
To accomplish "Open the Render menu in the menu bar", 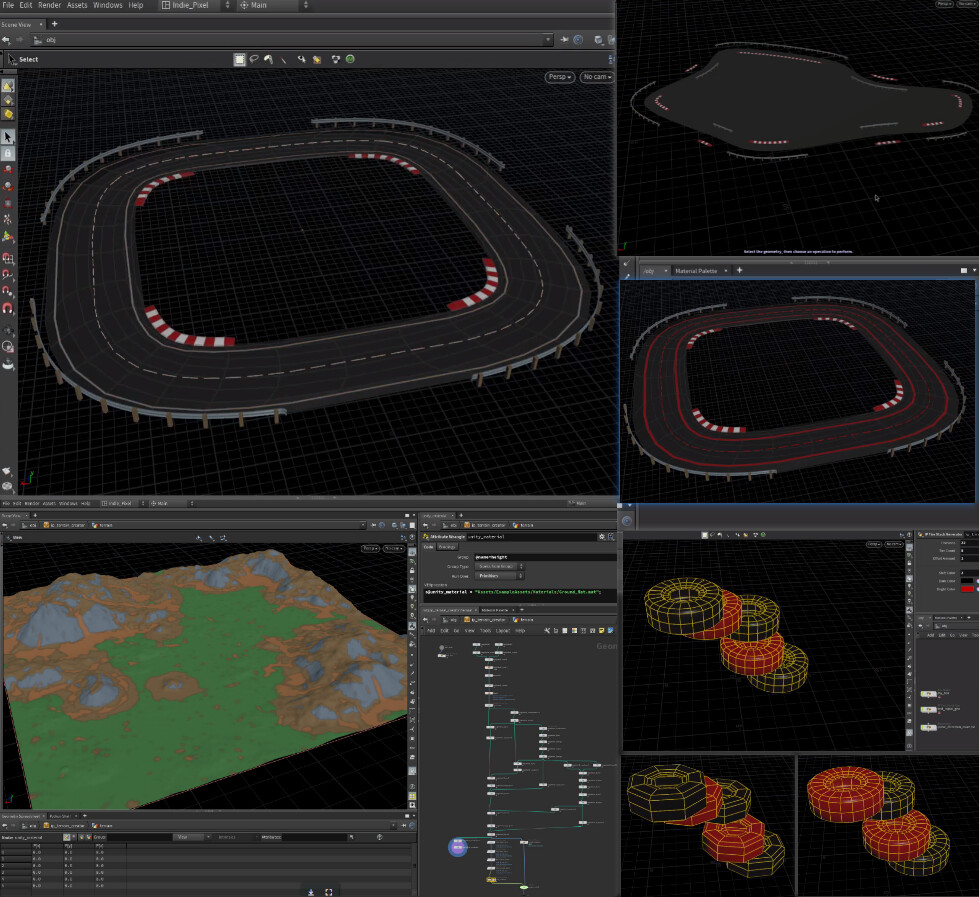I will [50, 5].
